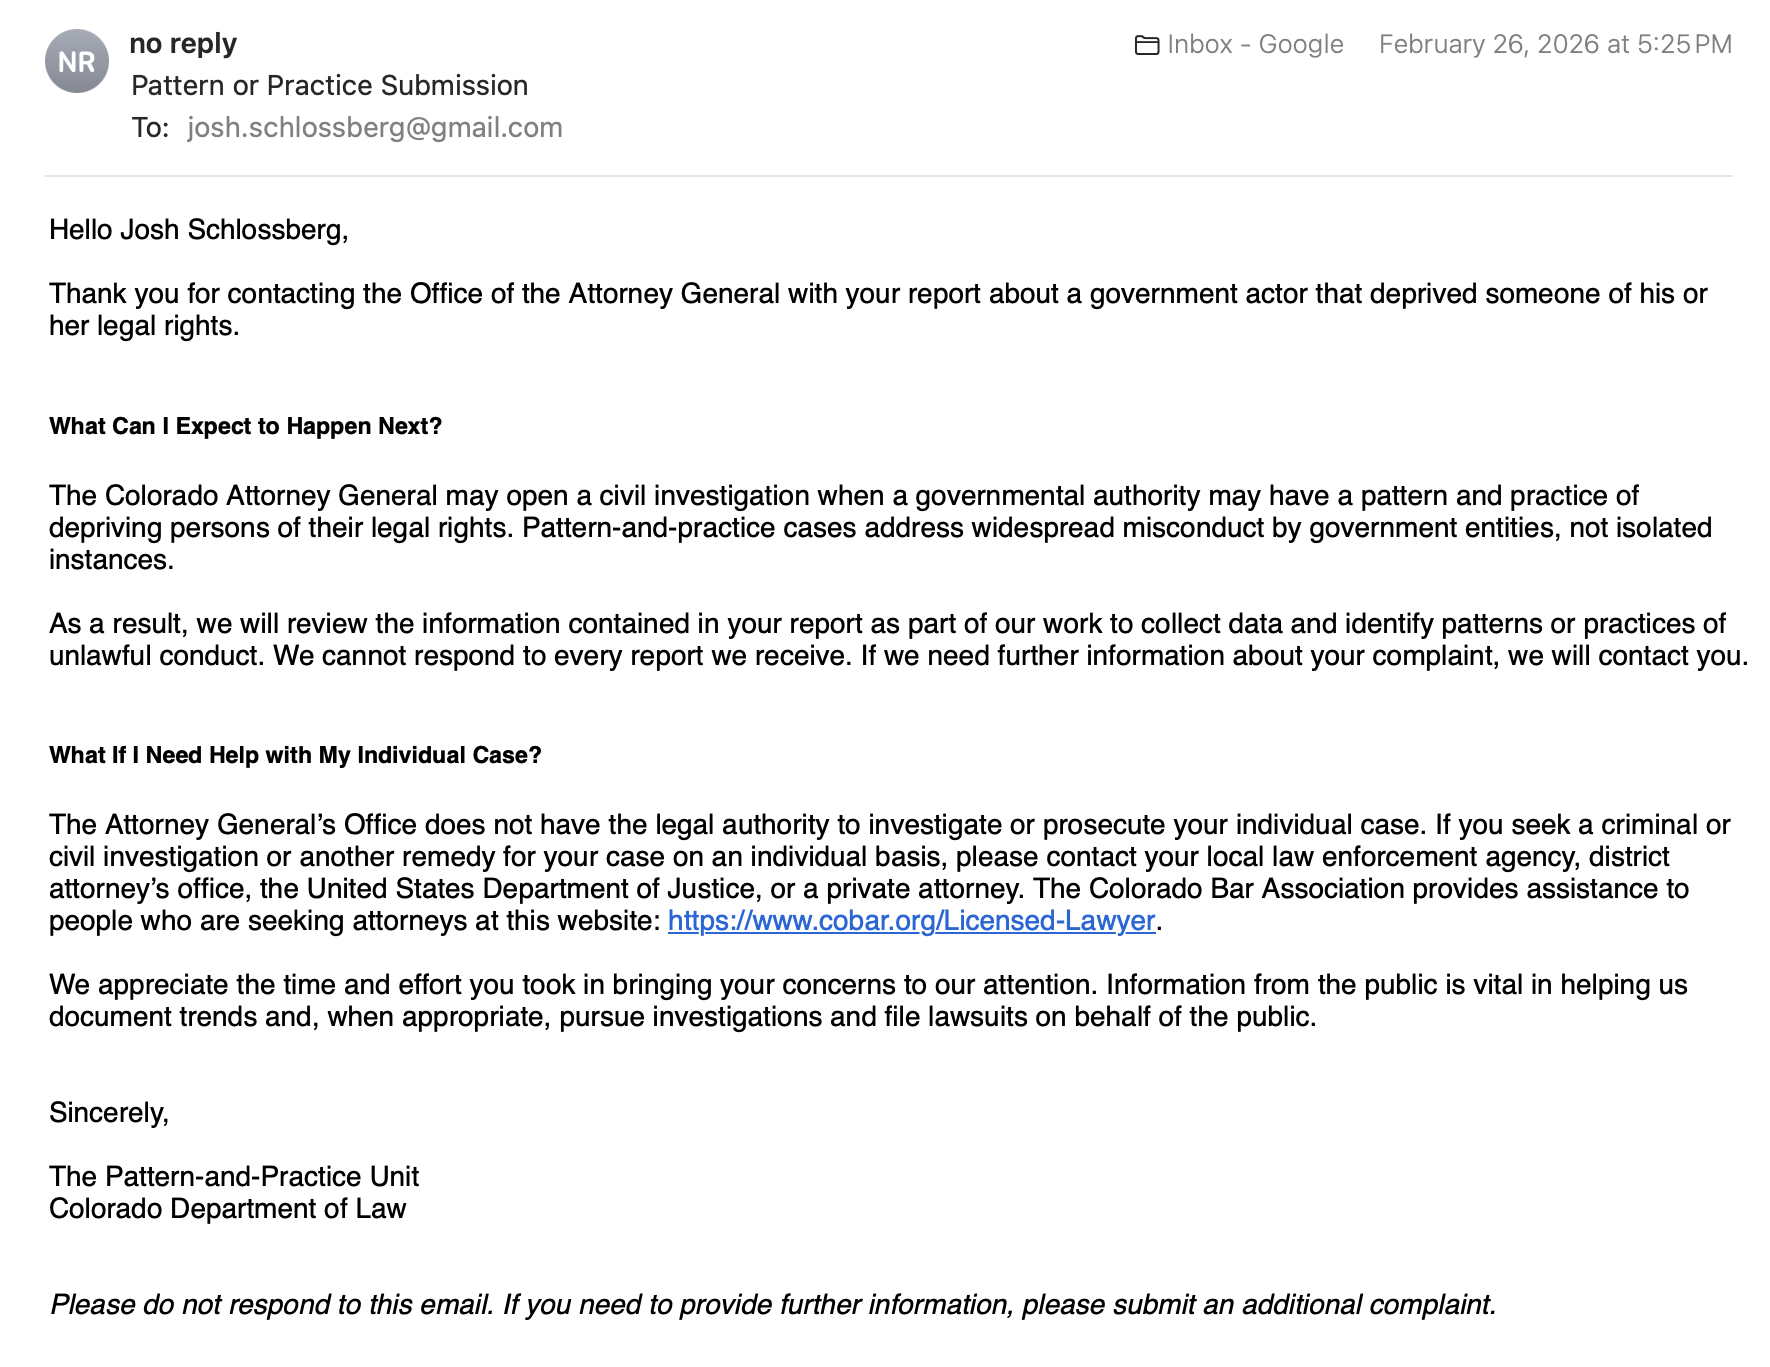Click the italic "Please do not respond" notice
The height and width of the screenshot is (1367, 1770).
[773, 1305]
